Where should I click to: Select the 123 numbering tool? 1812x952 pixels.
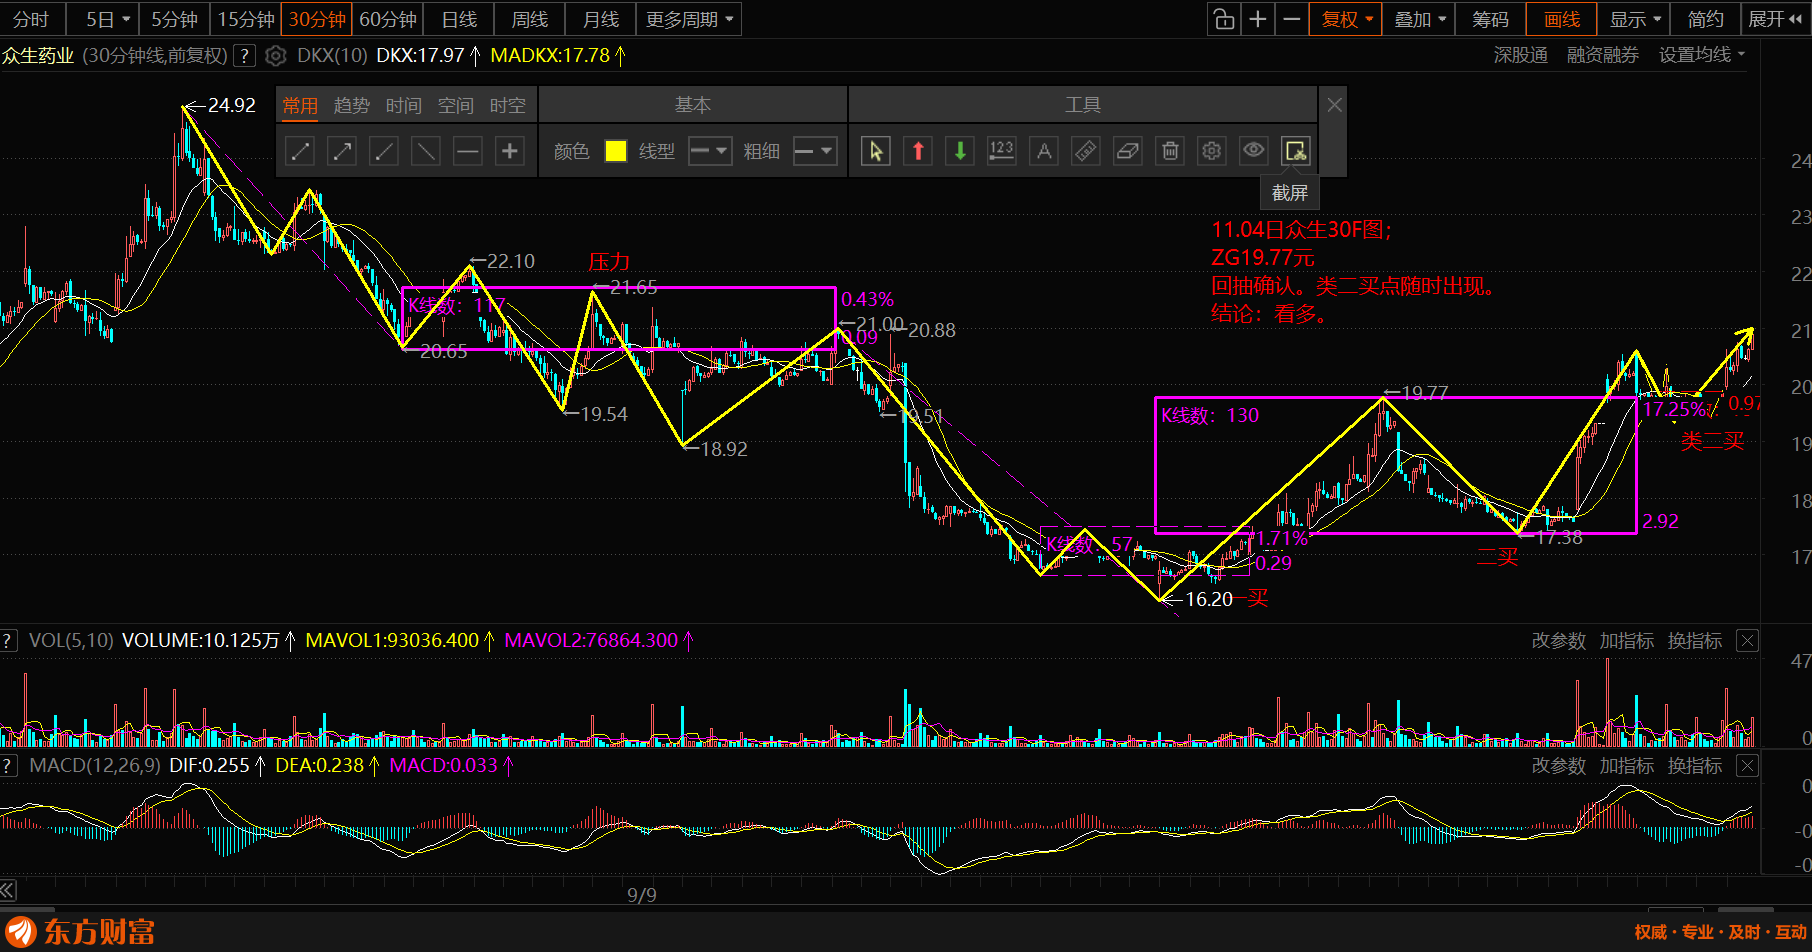point(1002,151)
